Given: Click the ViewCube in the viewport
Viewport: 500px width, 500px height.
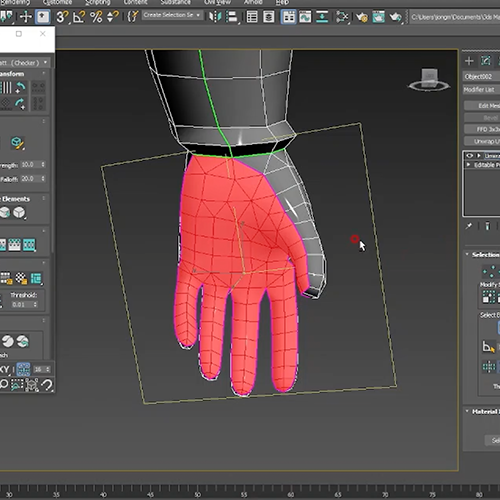Looking at the screenshot, I should [x=429, y=80].
